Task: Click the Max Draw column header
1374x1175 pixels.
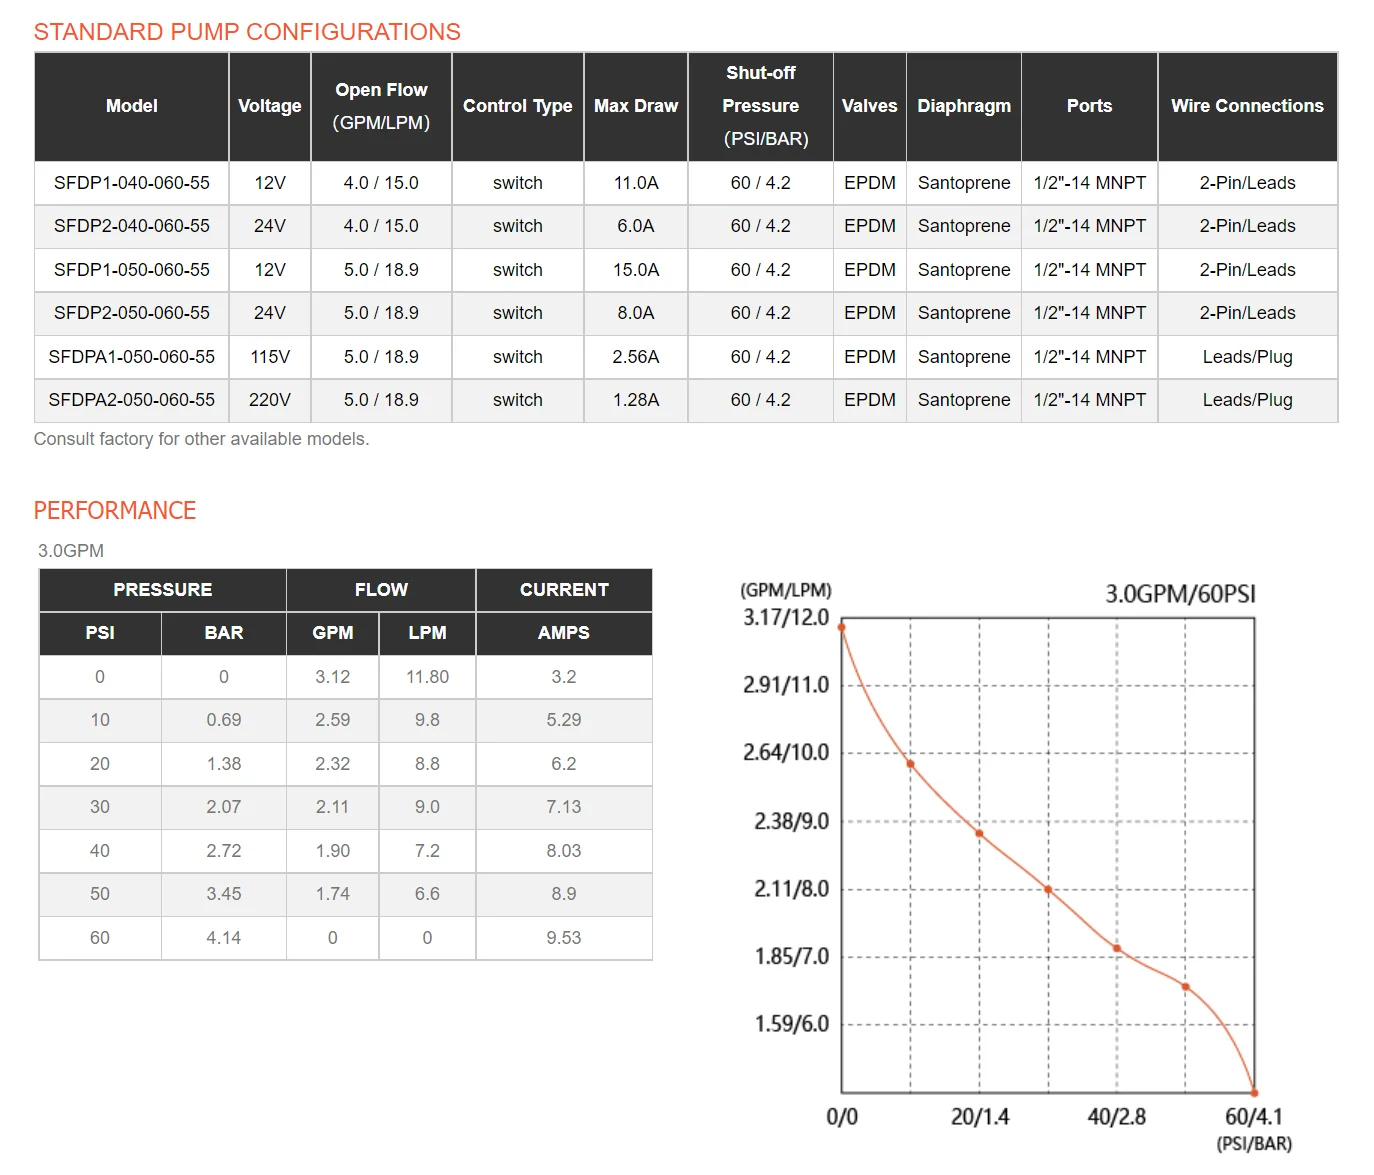Action: (636, 106)
